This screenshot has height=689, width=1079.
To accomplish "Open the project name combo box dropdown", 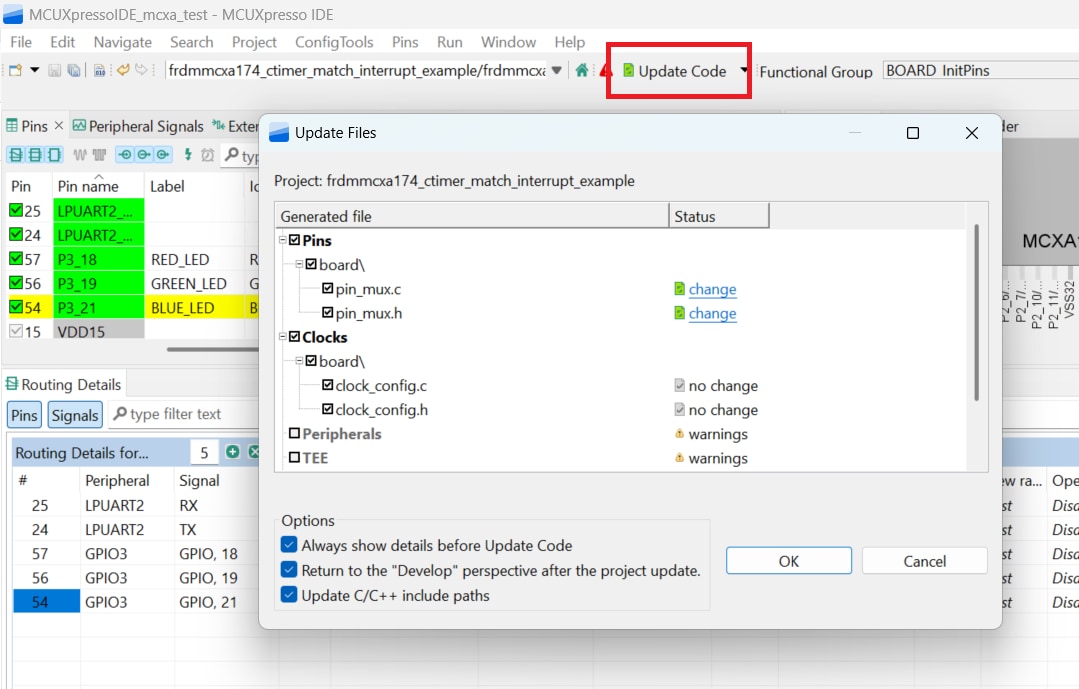I will [x=558, y=70].
